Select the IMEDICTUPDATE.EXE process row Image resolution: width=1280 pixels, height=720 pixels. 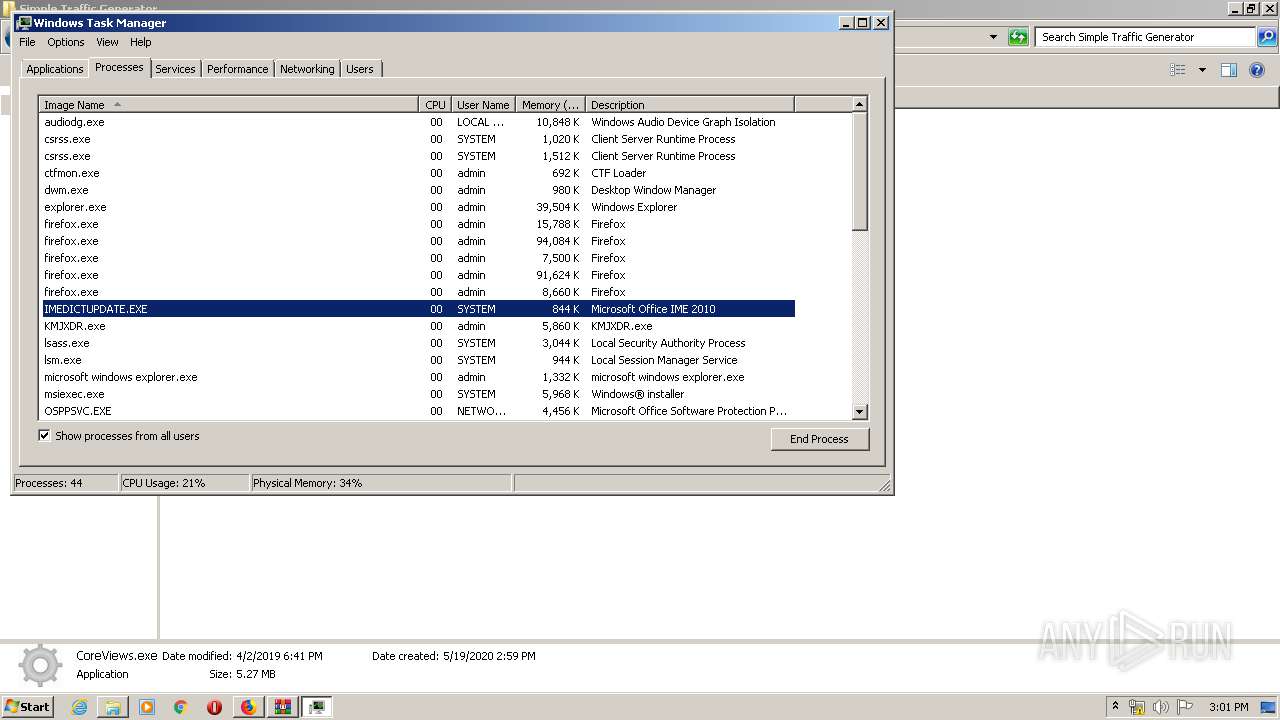click(418, 309)
